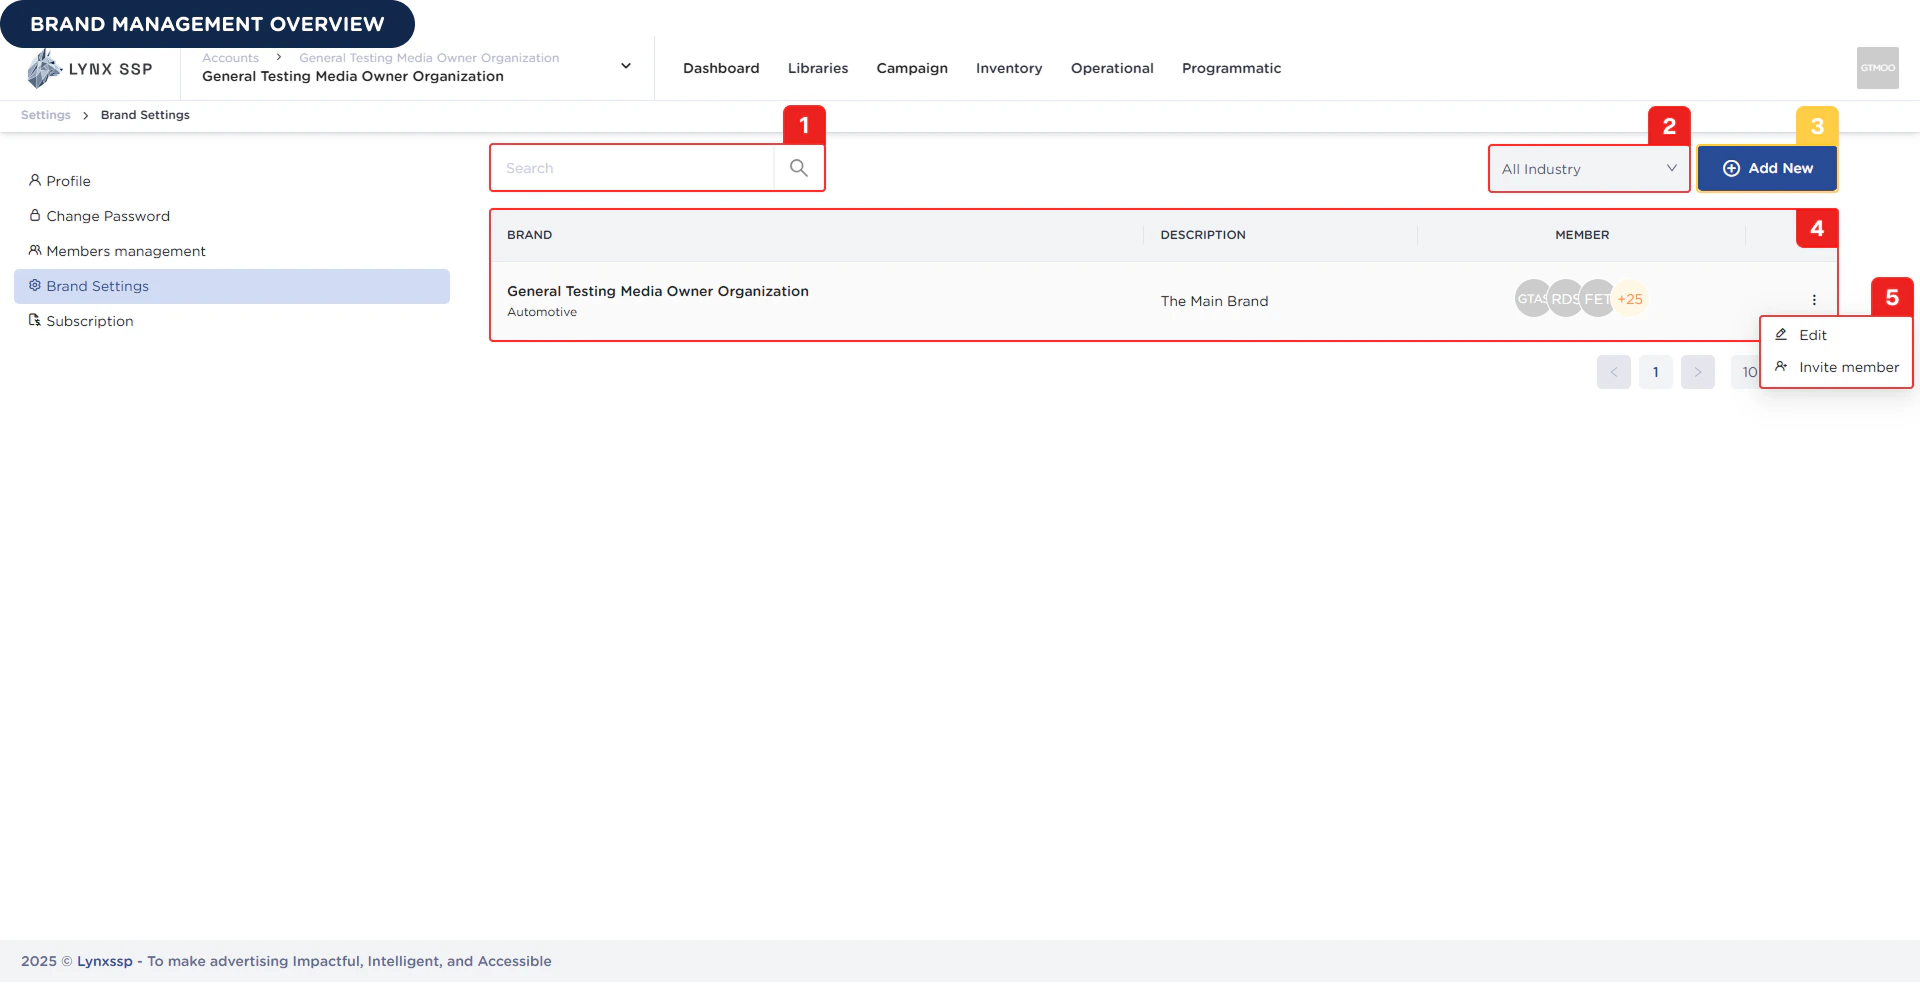Viewport: 1920px width, 984px height.
Task: Choose Invite member from the context menu
Action: coord(1836,367)
